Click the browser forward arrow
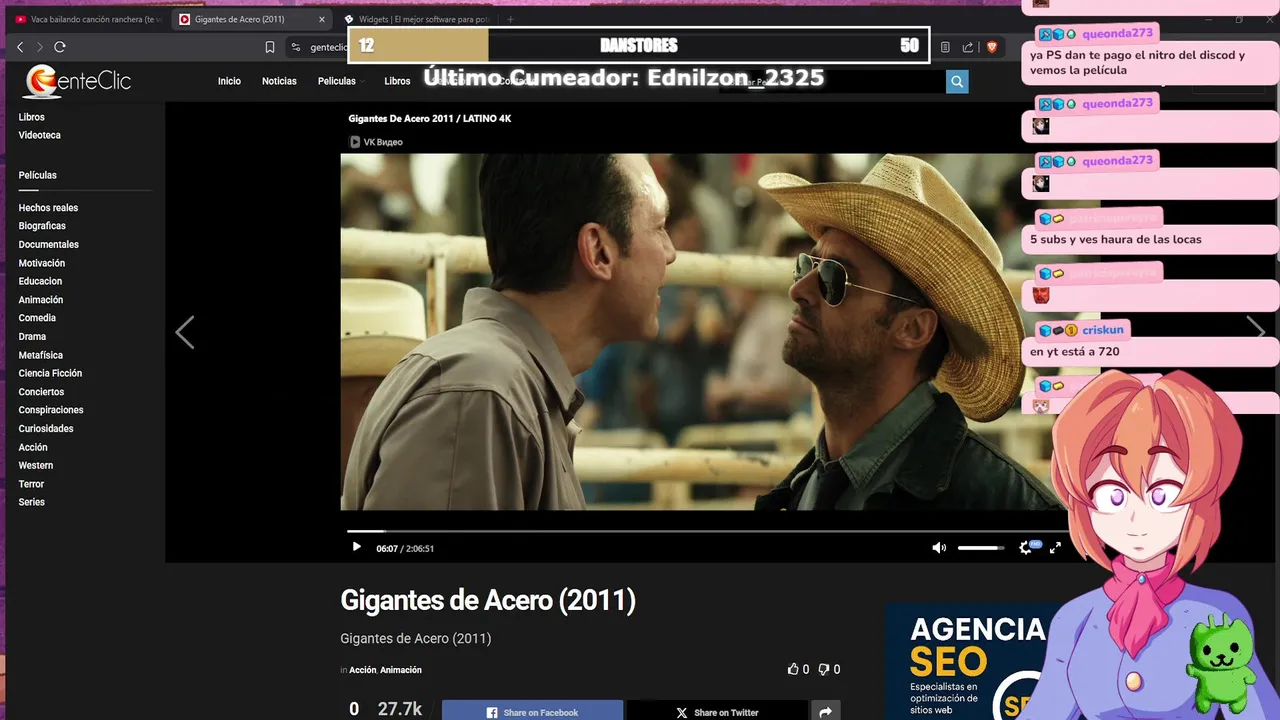 point(40,47)
